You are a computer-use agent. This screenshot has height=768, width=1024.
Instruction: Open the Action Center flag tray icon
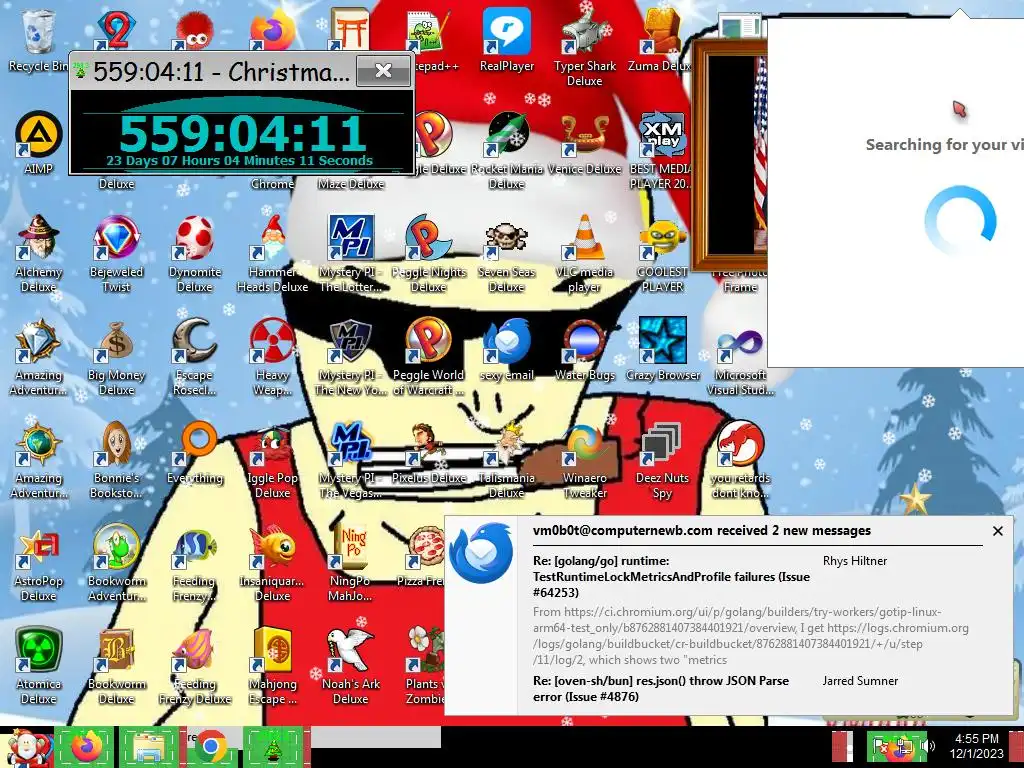tap(880, 746)
